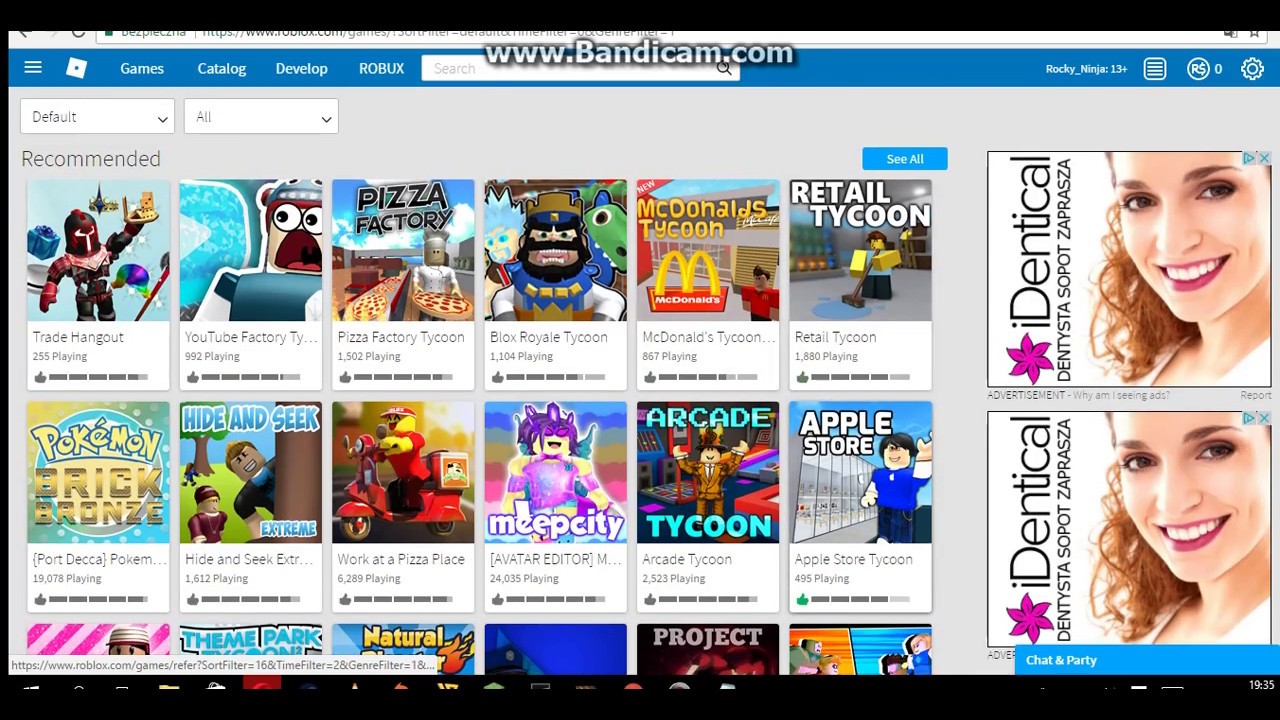Click the 19,078 Playing count text
The height and width of the screenshot is (720, 1280).
pyautogui.click(x=67, y=578)
